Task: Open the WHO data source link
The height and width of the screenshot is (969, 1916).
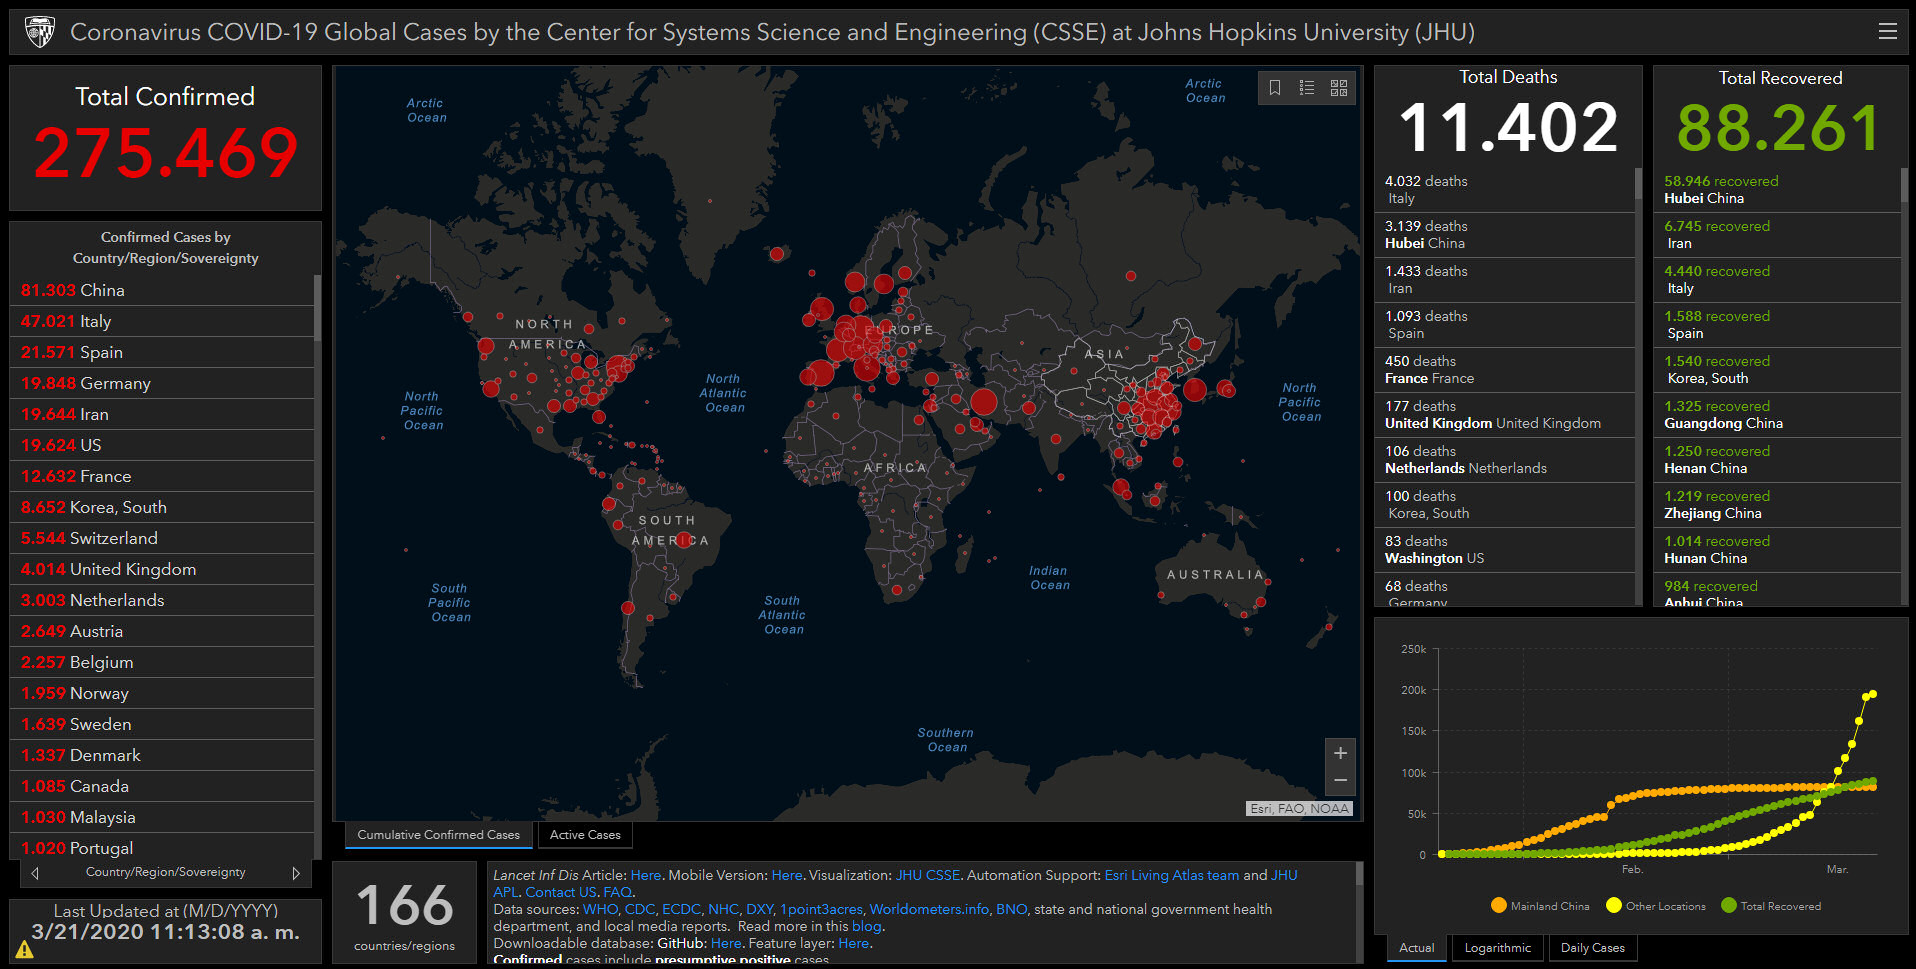Action: point(600,909)
